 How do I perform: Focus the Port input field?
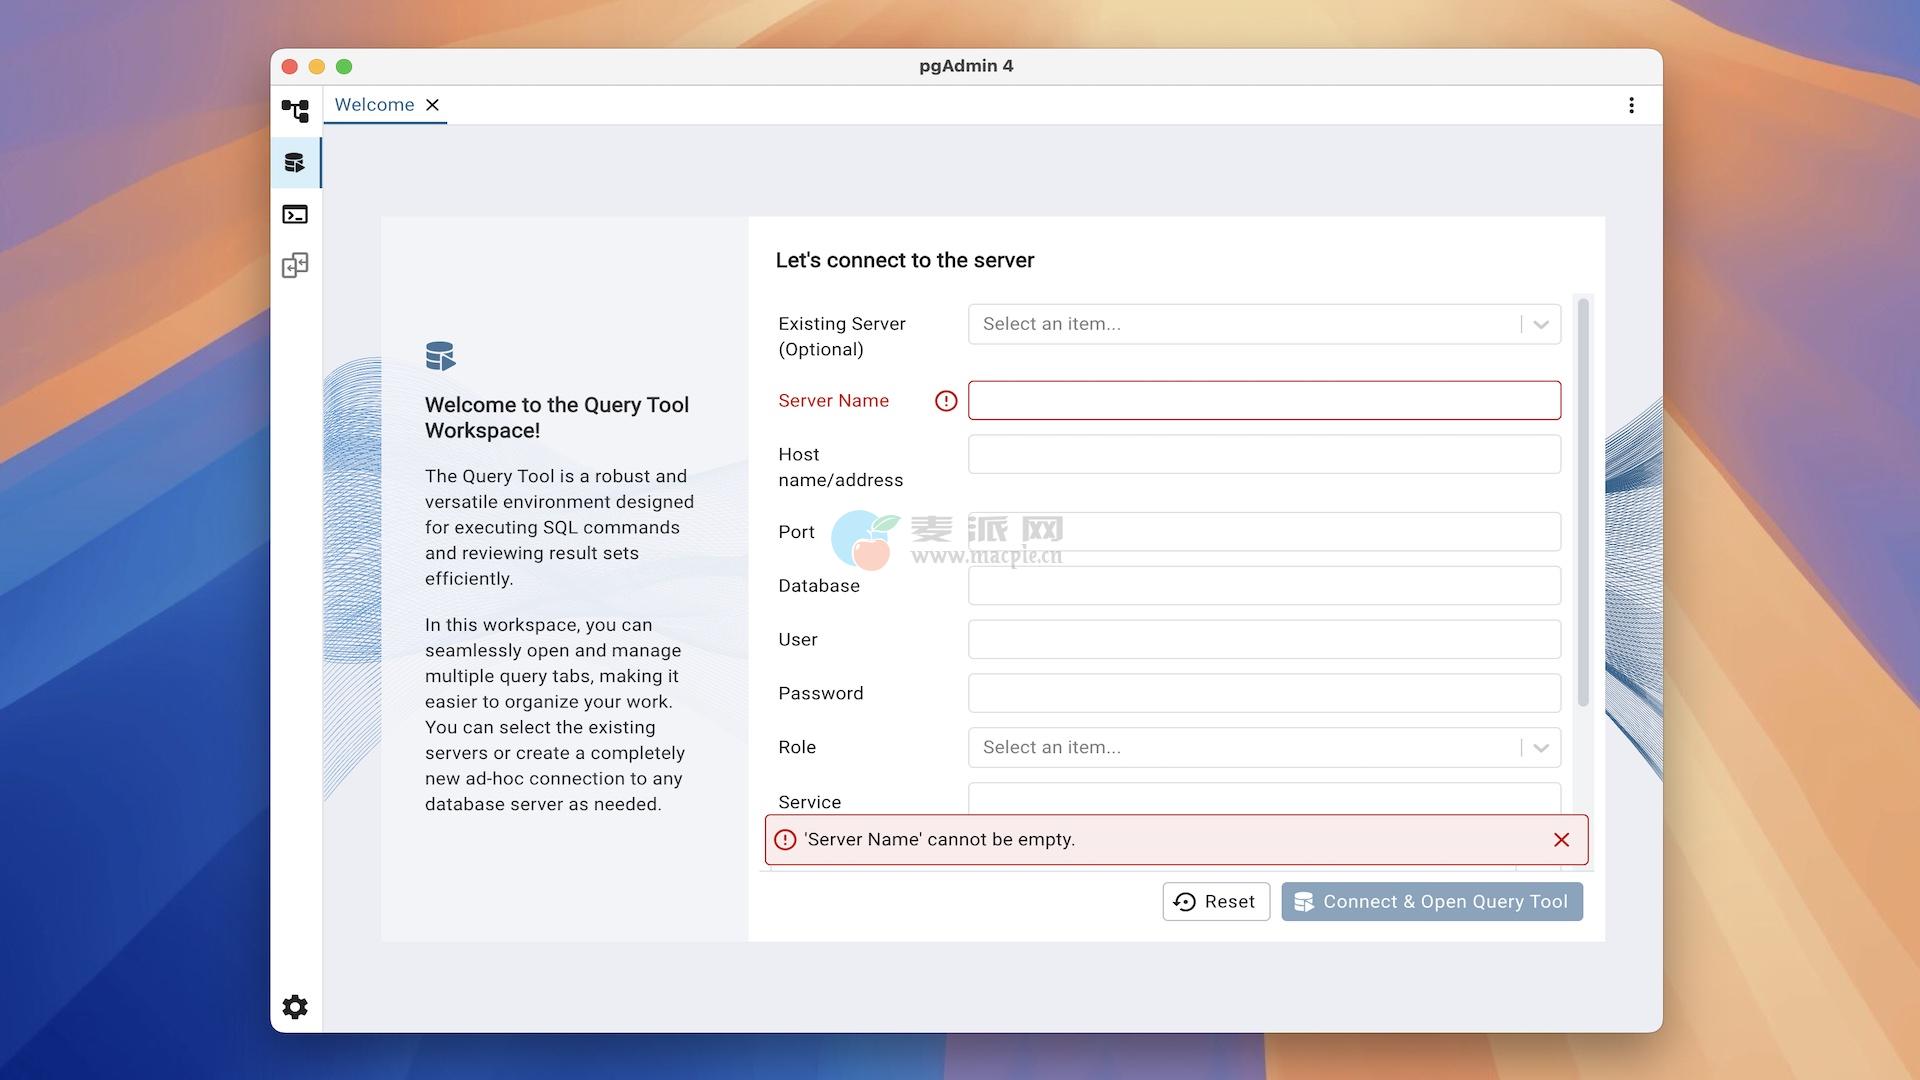(1264, 532)
